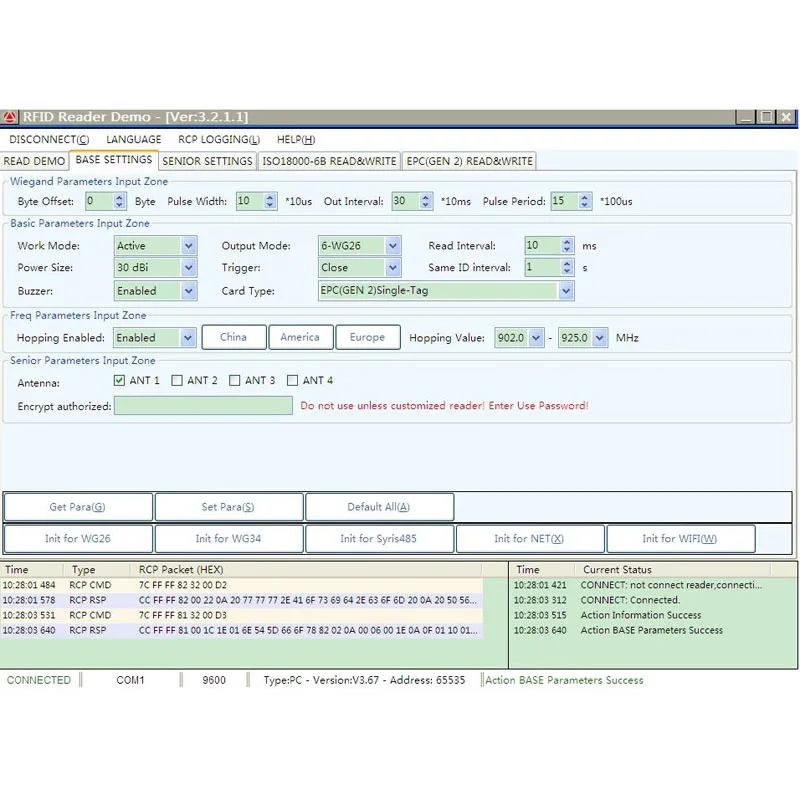The height and width of the screenshot is (800, 800).
Task: Decrease the Pulse Width spinner value
Action: click(270, 206)
